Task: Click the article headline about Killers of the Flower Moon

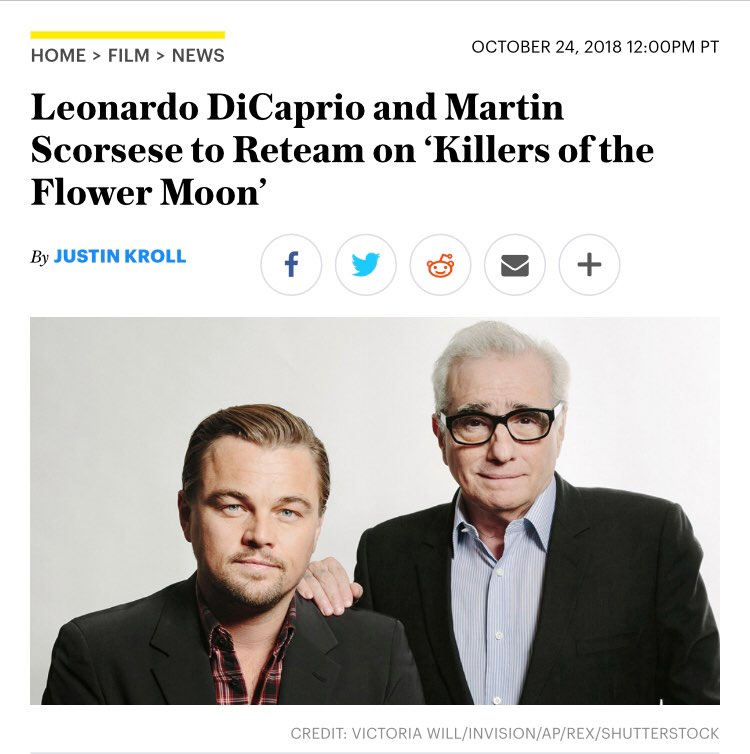Action: pyautogui.click(x=342, y=150)
